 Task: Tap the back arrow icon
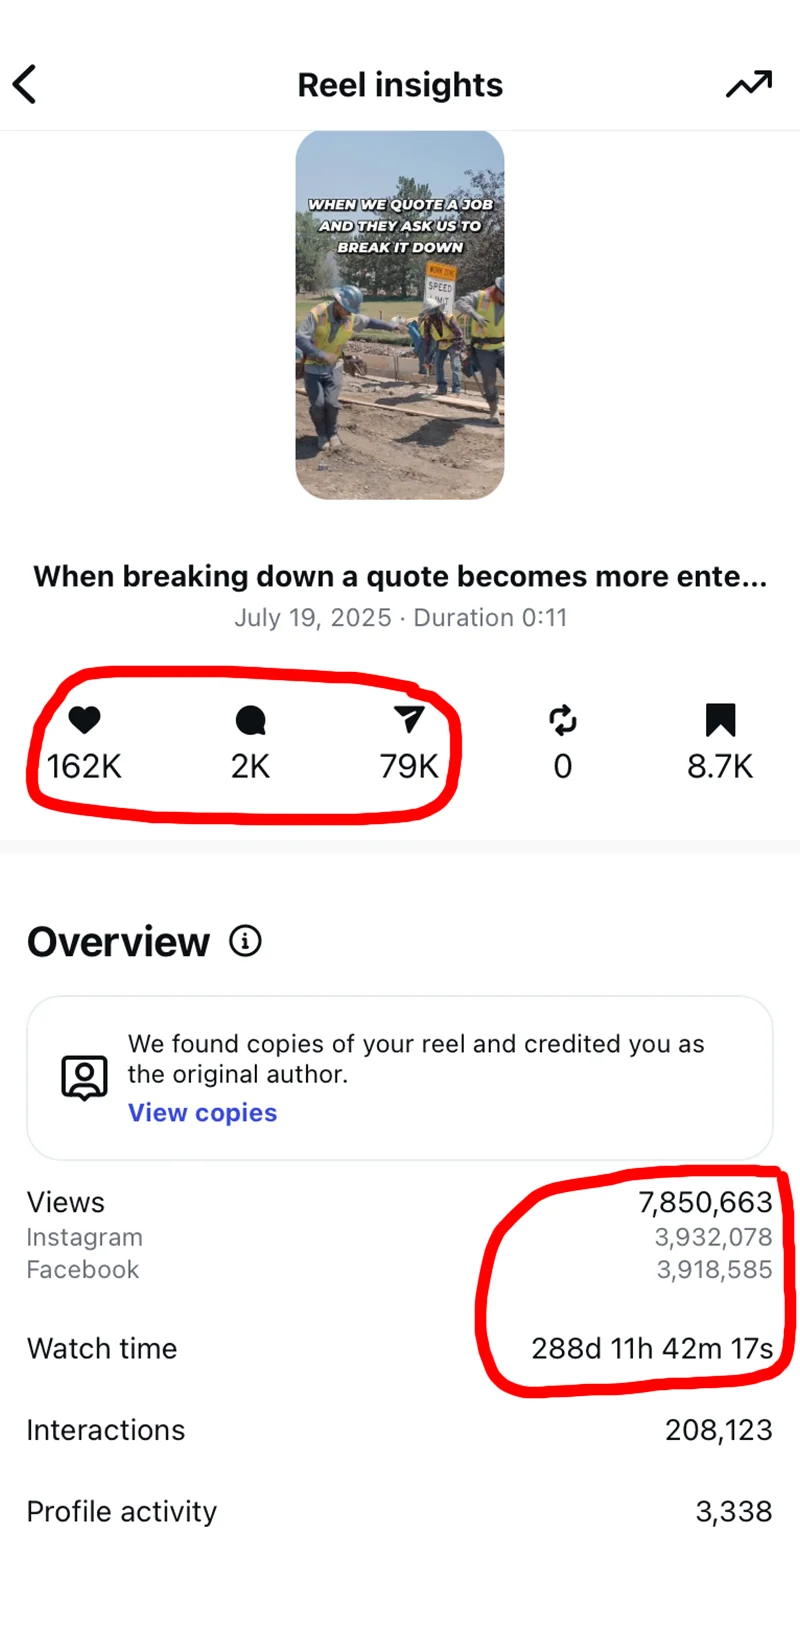point(25,85)
